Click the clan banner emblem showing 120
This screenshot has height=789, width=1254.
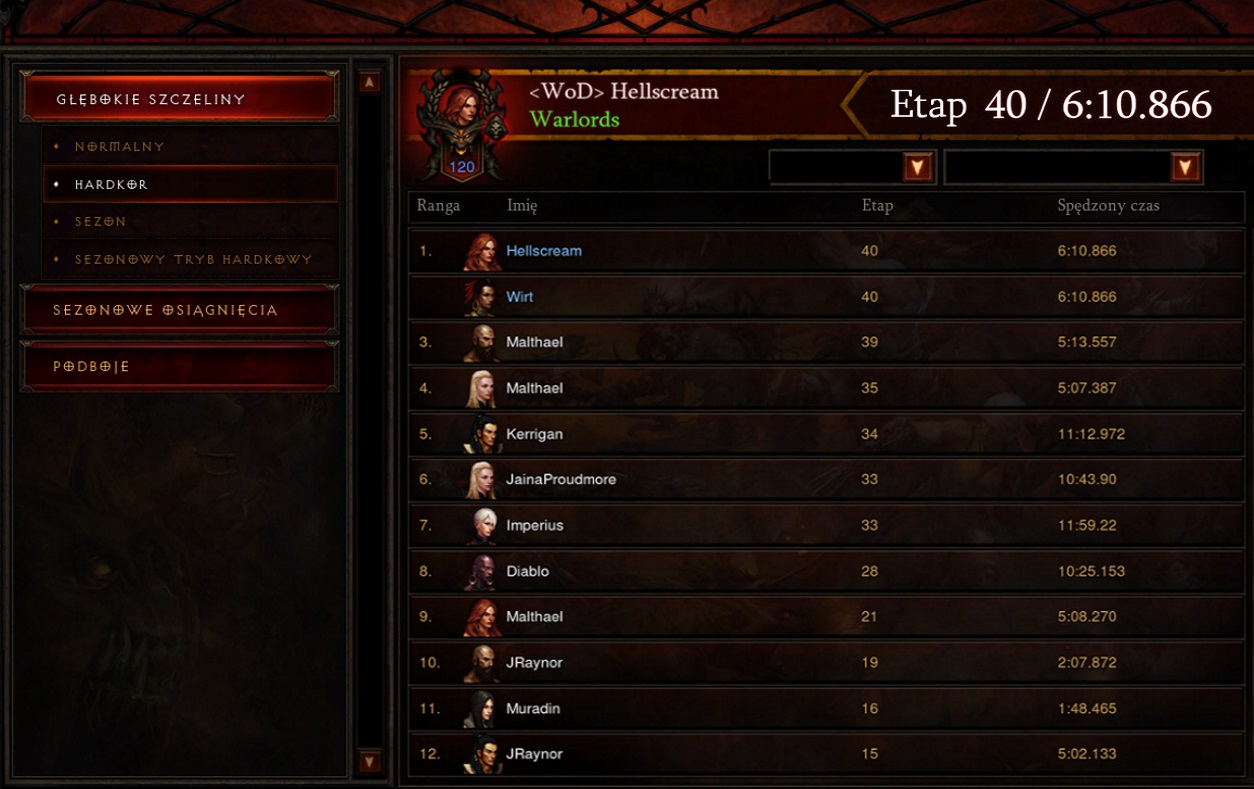click(461, 124)
